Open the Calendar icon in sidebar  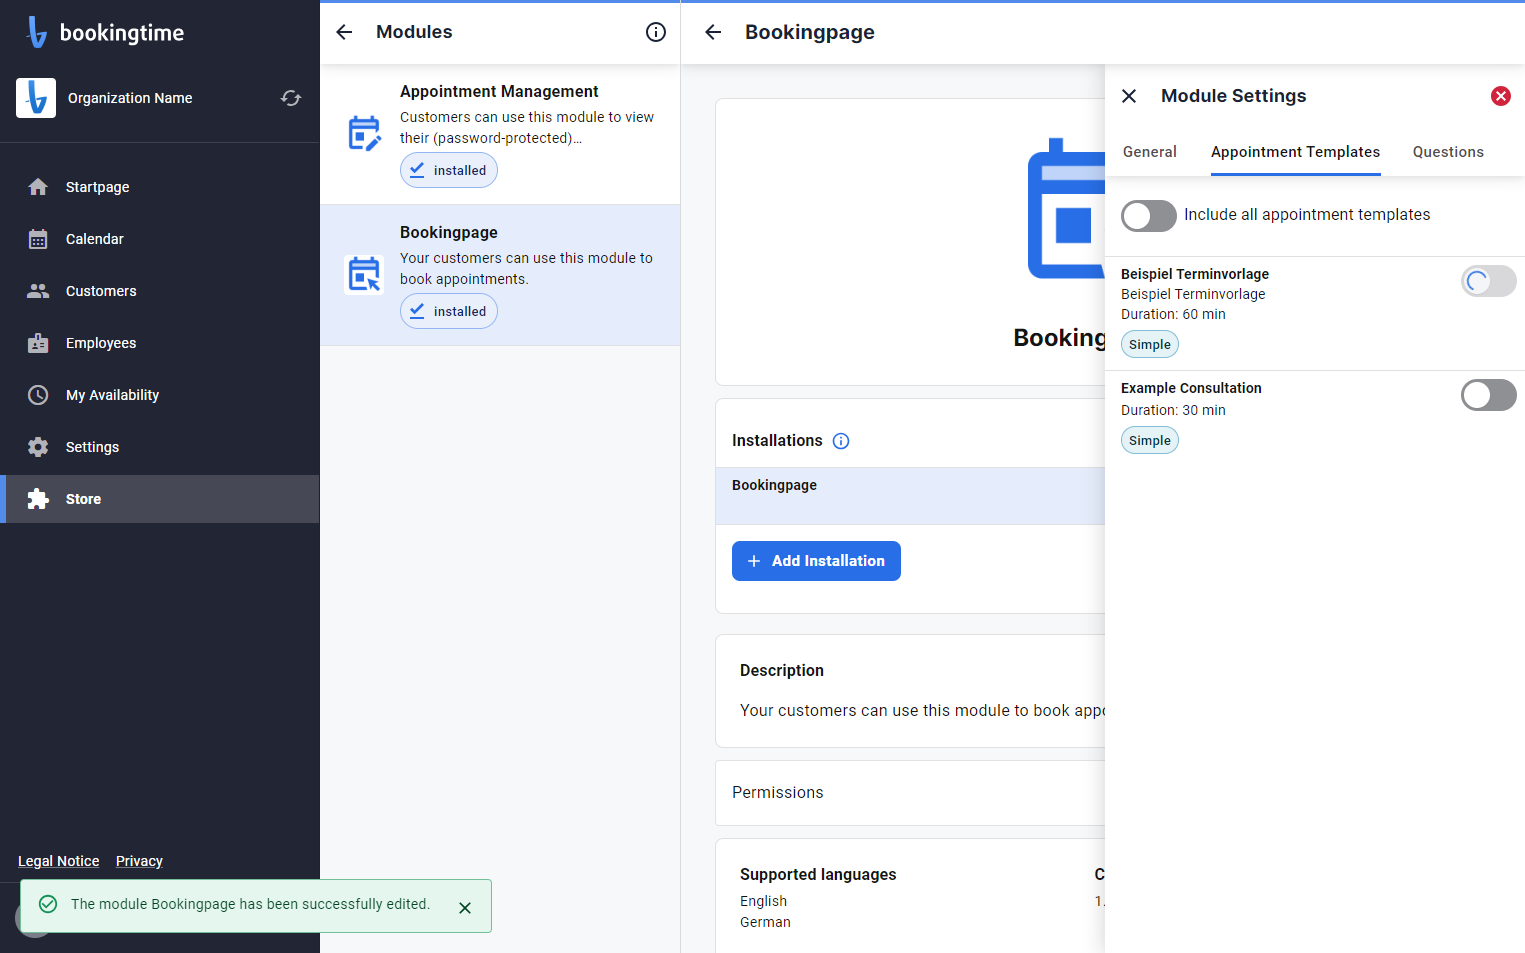38,239
